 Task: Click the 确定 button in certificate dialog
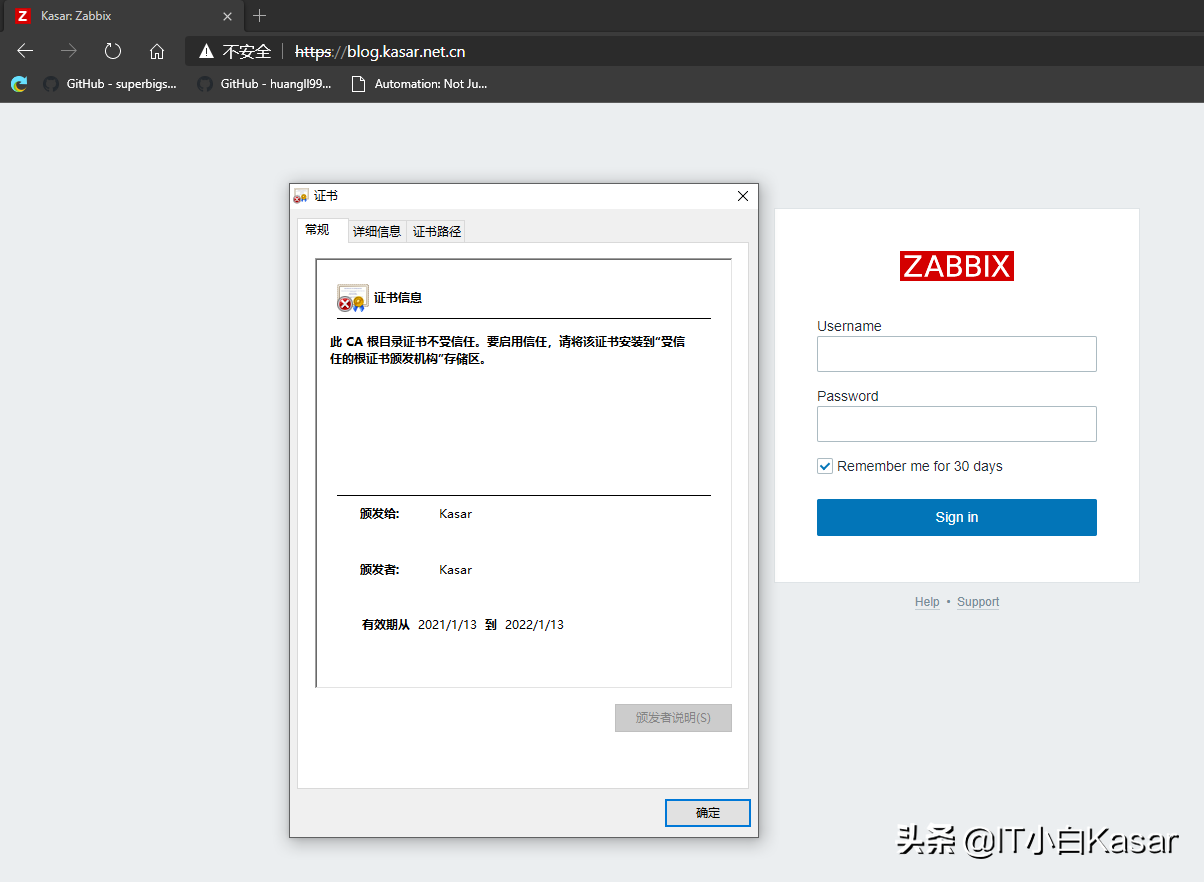(708, 813)
